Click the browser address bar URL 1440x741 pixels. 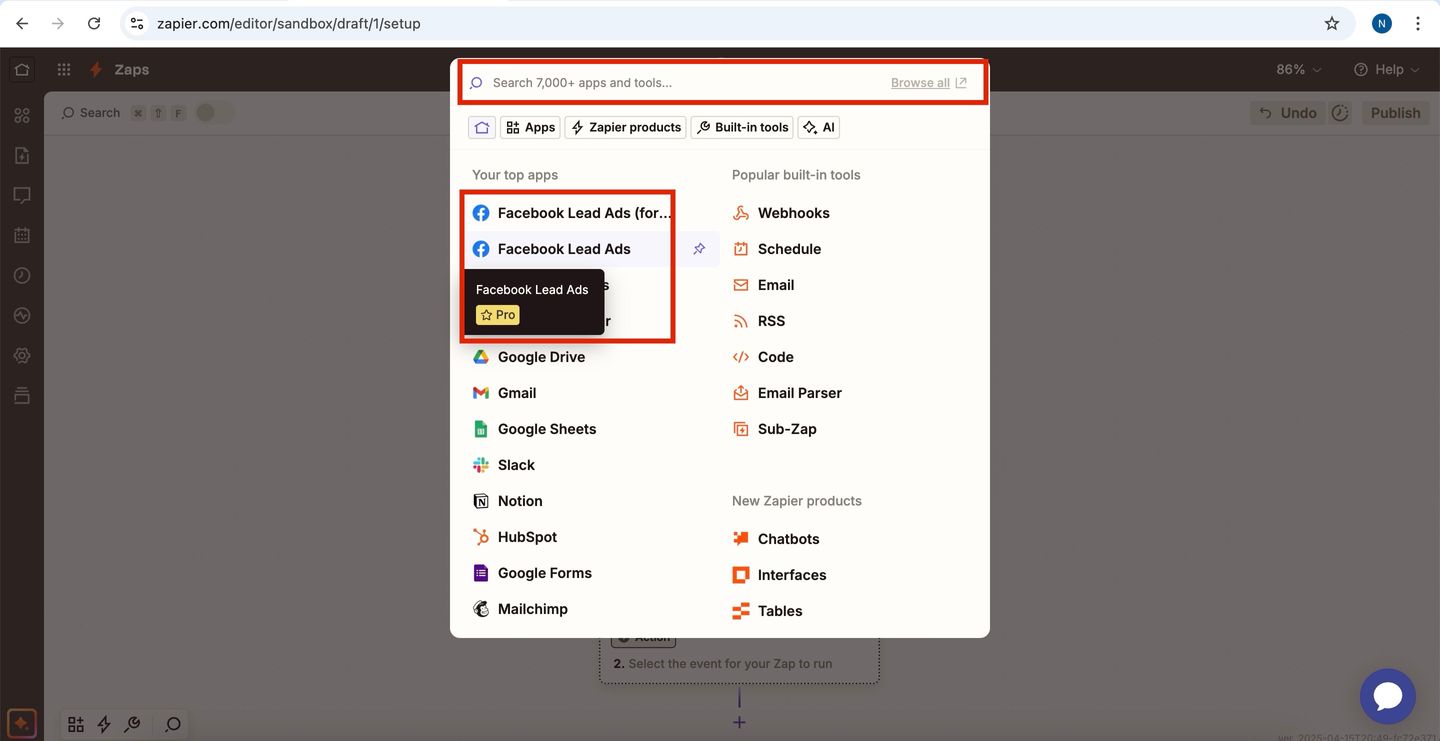[288, 23]
